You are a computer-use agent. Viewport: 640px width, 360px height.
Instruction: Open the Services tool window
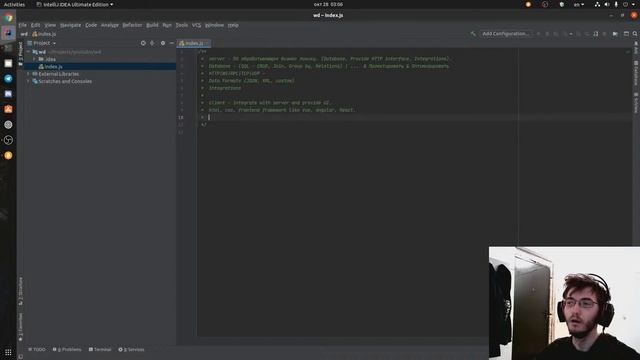(131, 349)
